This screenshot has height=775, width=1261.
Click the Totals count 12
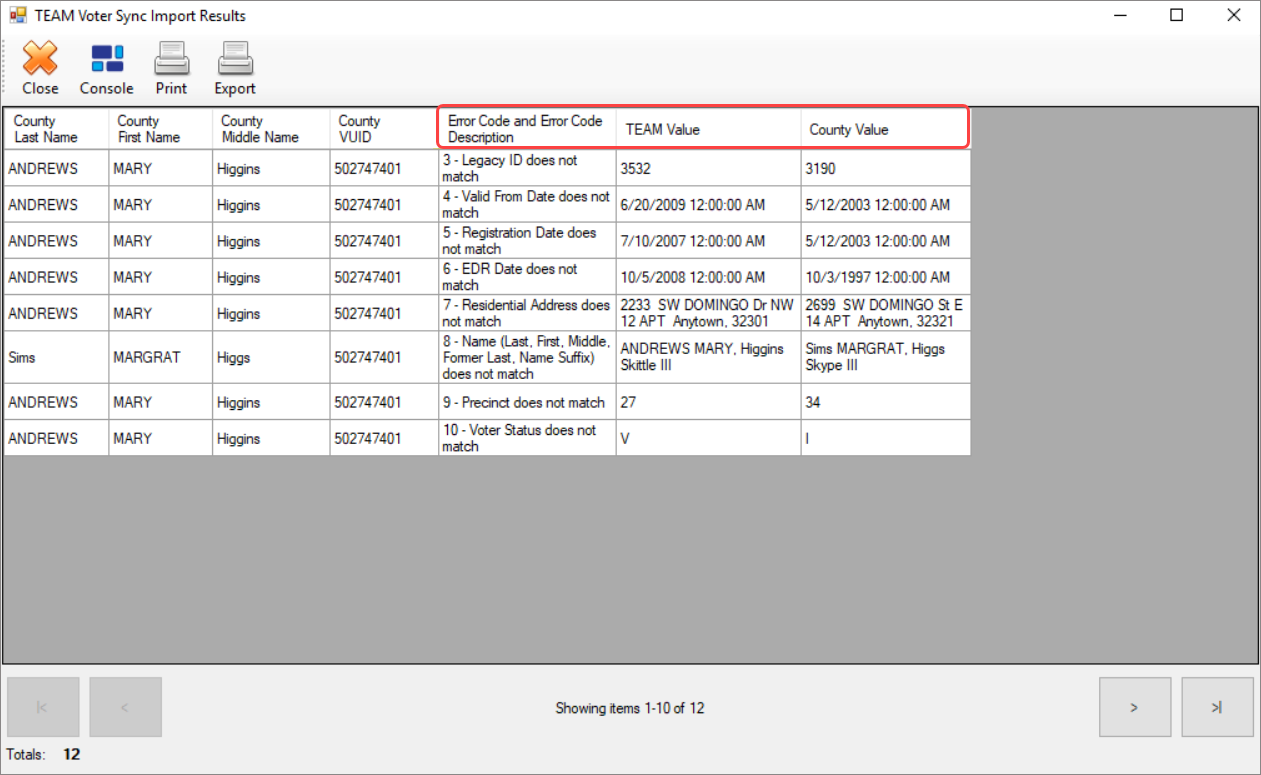(x=72, y=754)
